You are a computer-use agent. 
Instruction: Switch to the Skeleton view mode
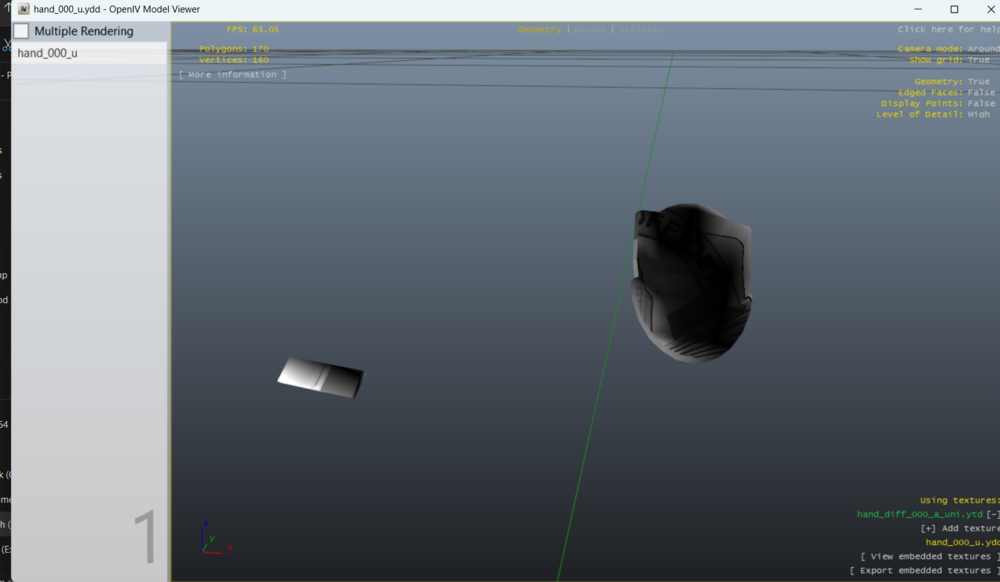[641, 29]
